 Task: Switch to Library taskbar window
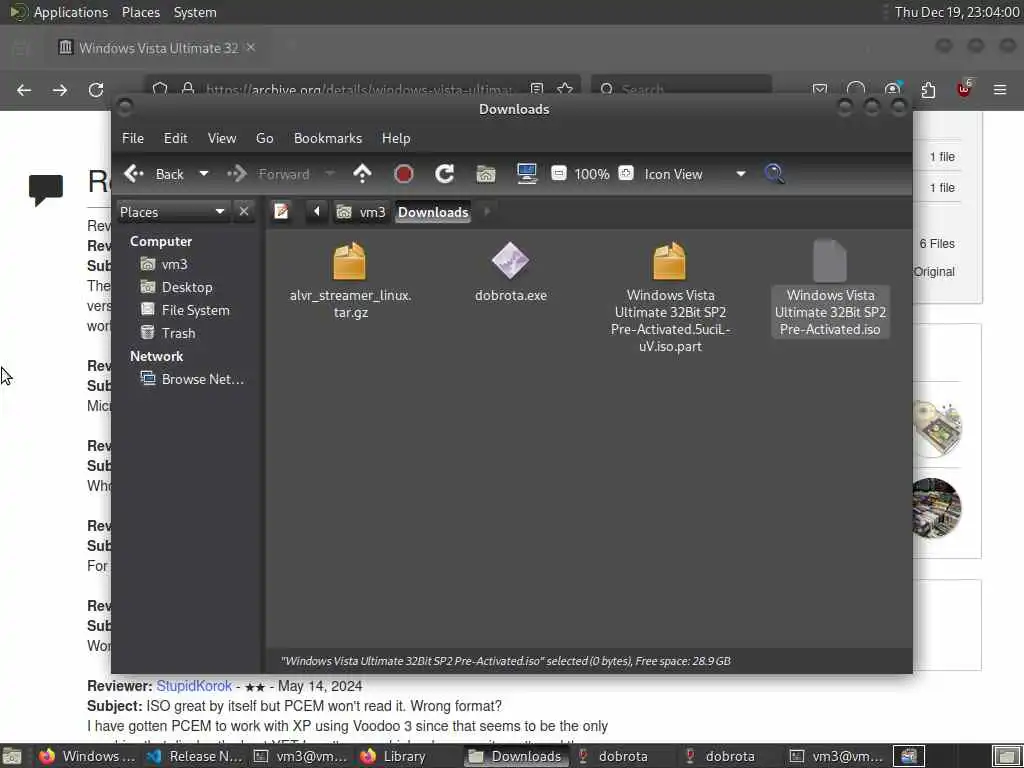(x=394, y=756)
